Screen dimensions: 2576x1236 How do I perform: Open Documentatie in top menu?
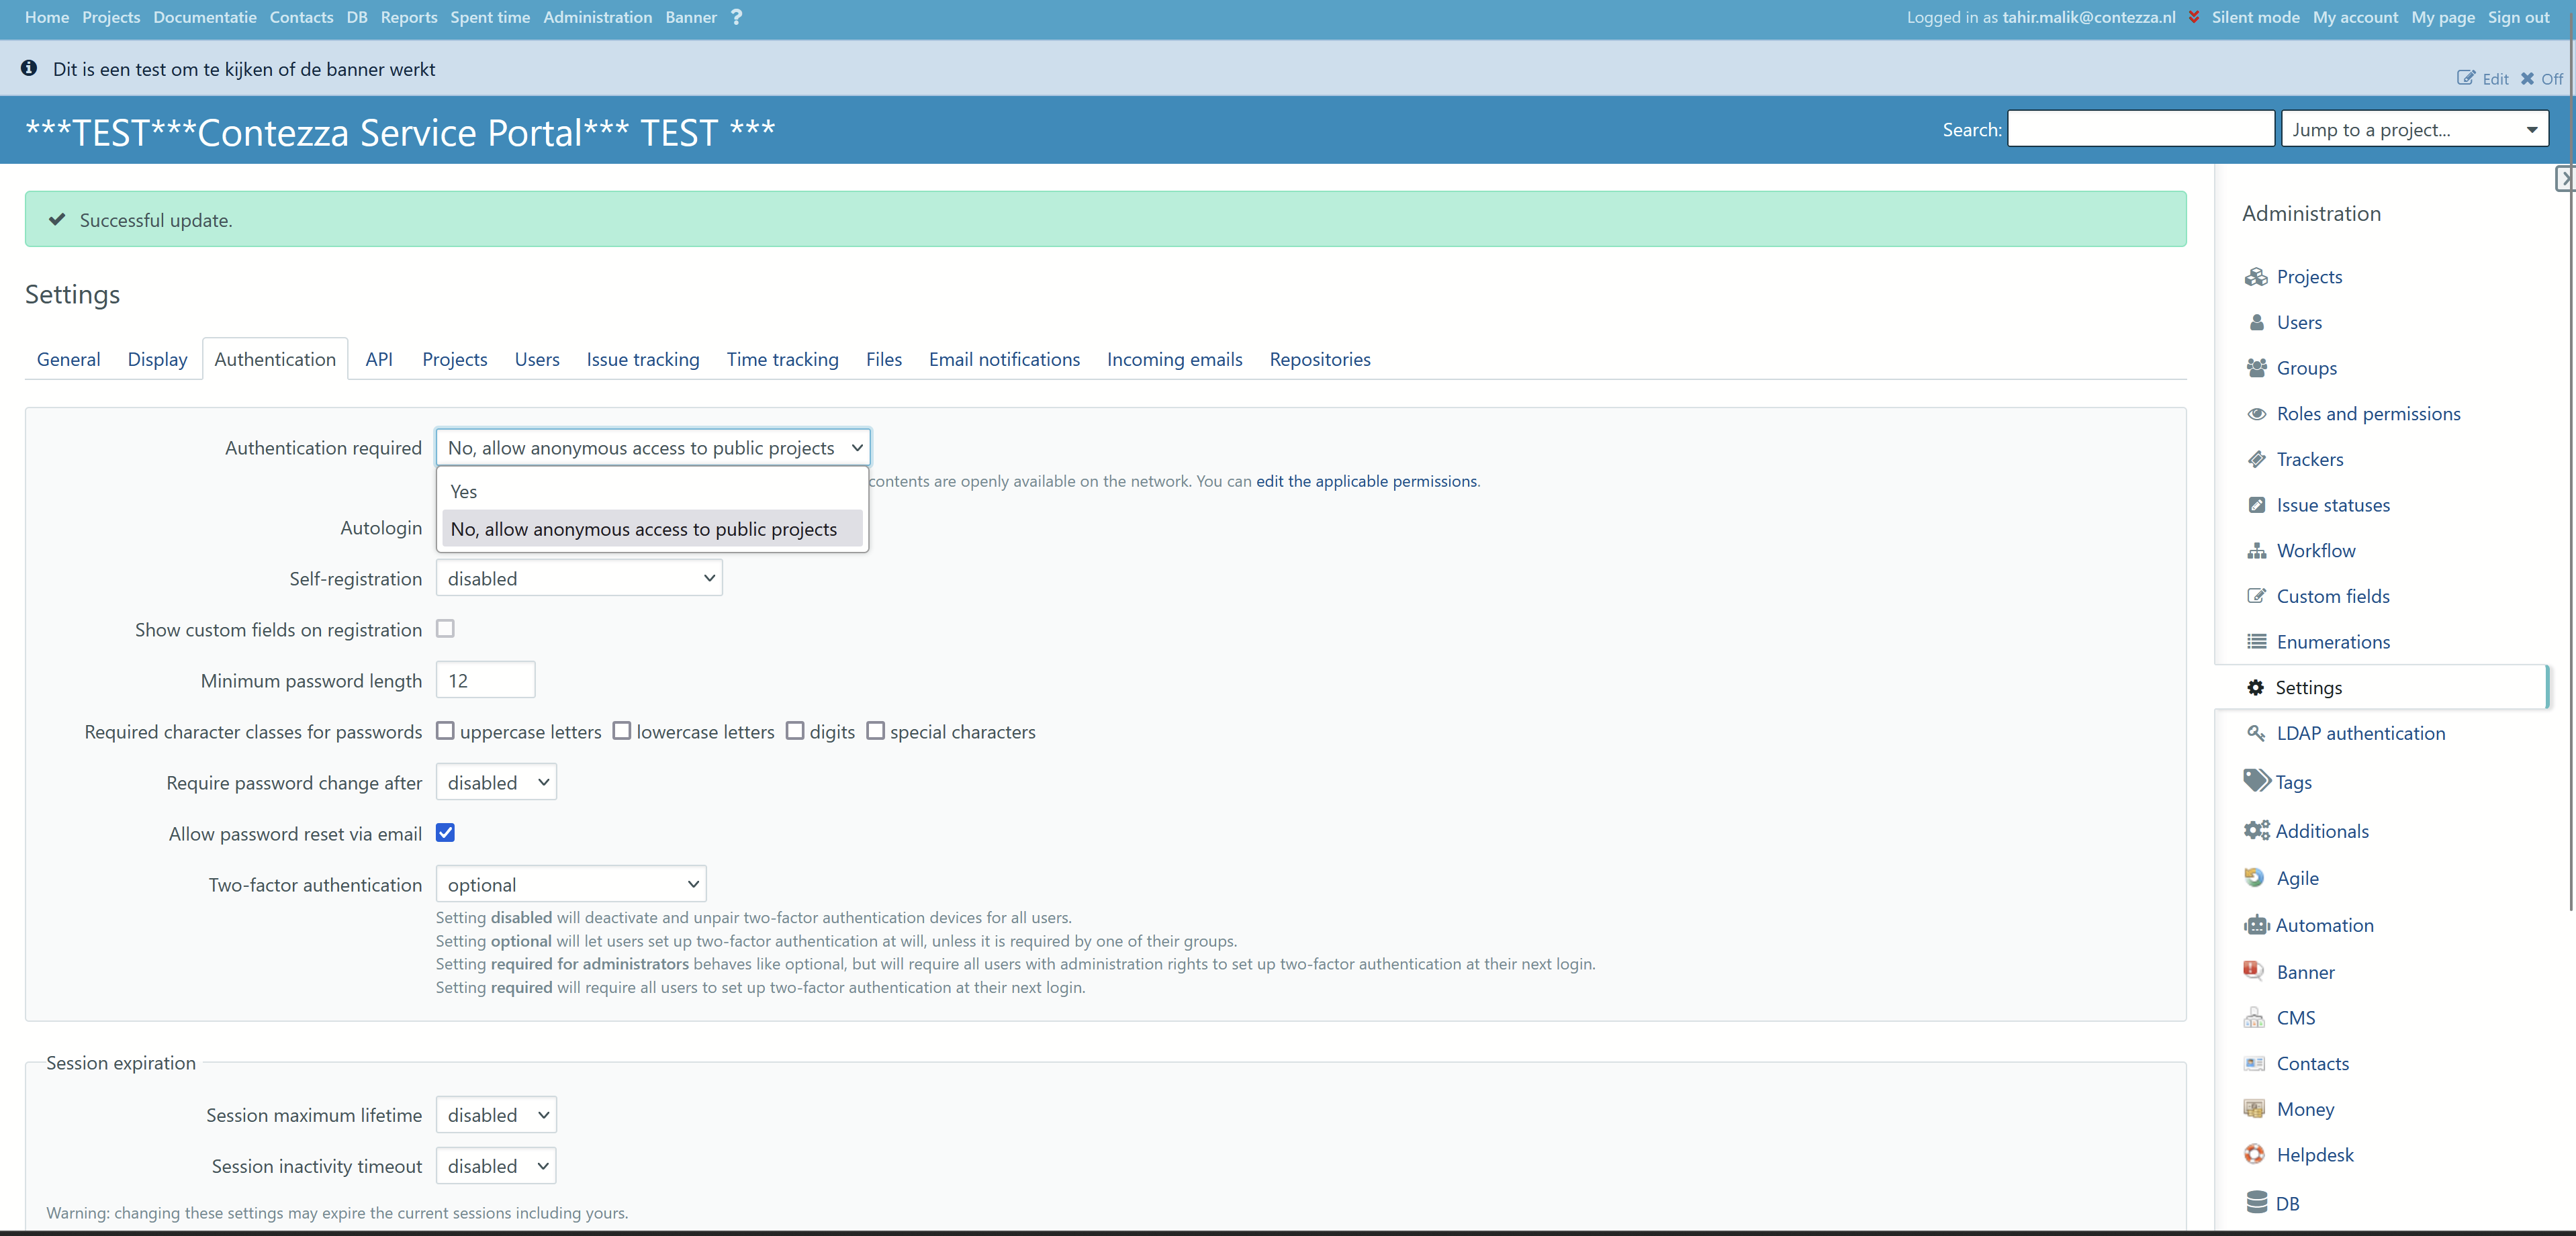click(205, 17)
